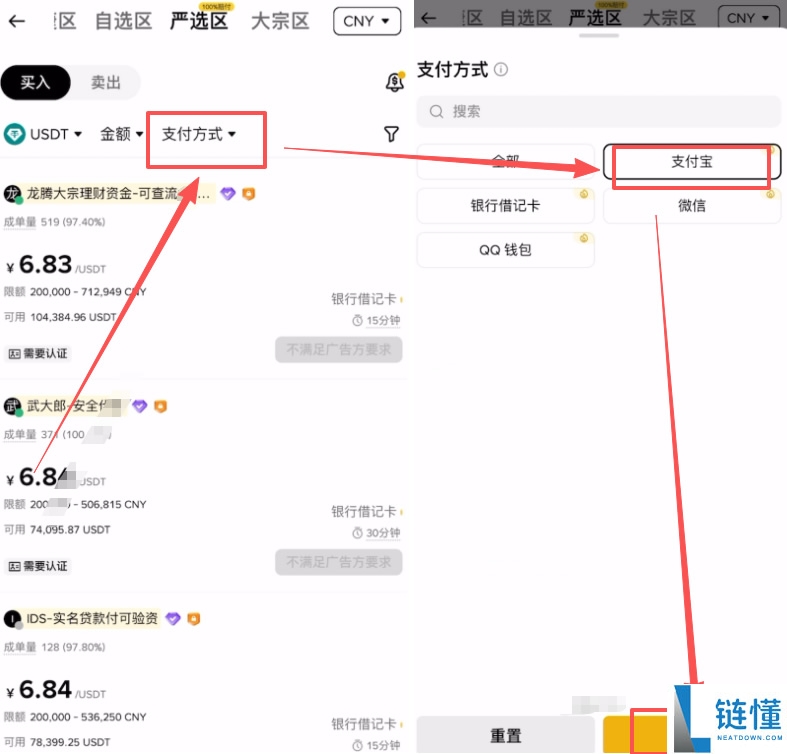Open the filter funnel icon

click(391, 134)
